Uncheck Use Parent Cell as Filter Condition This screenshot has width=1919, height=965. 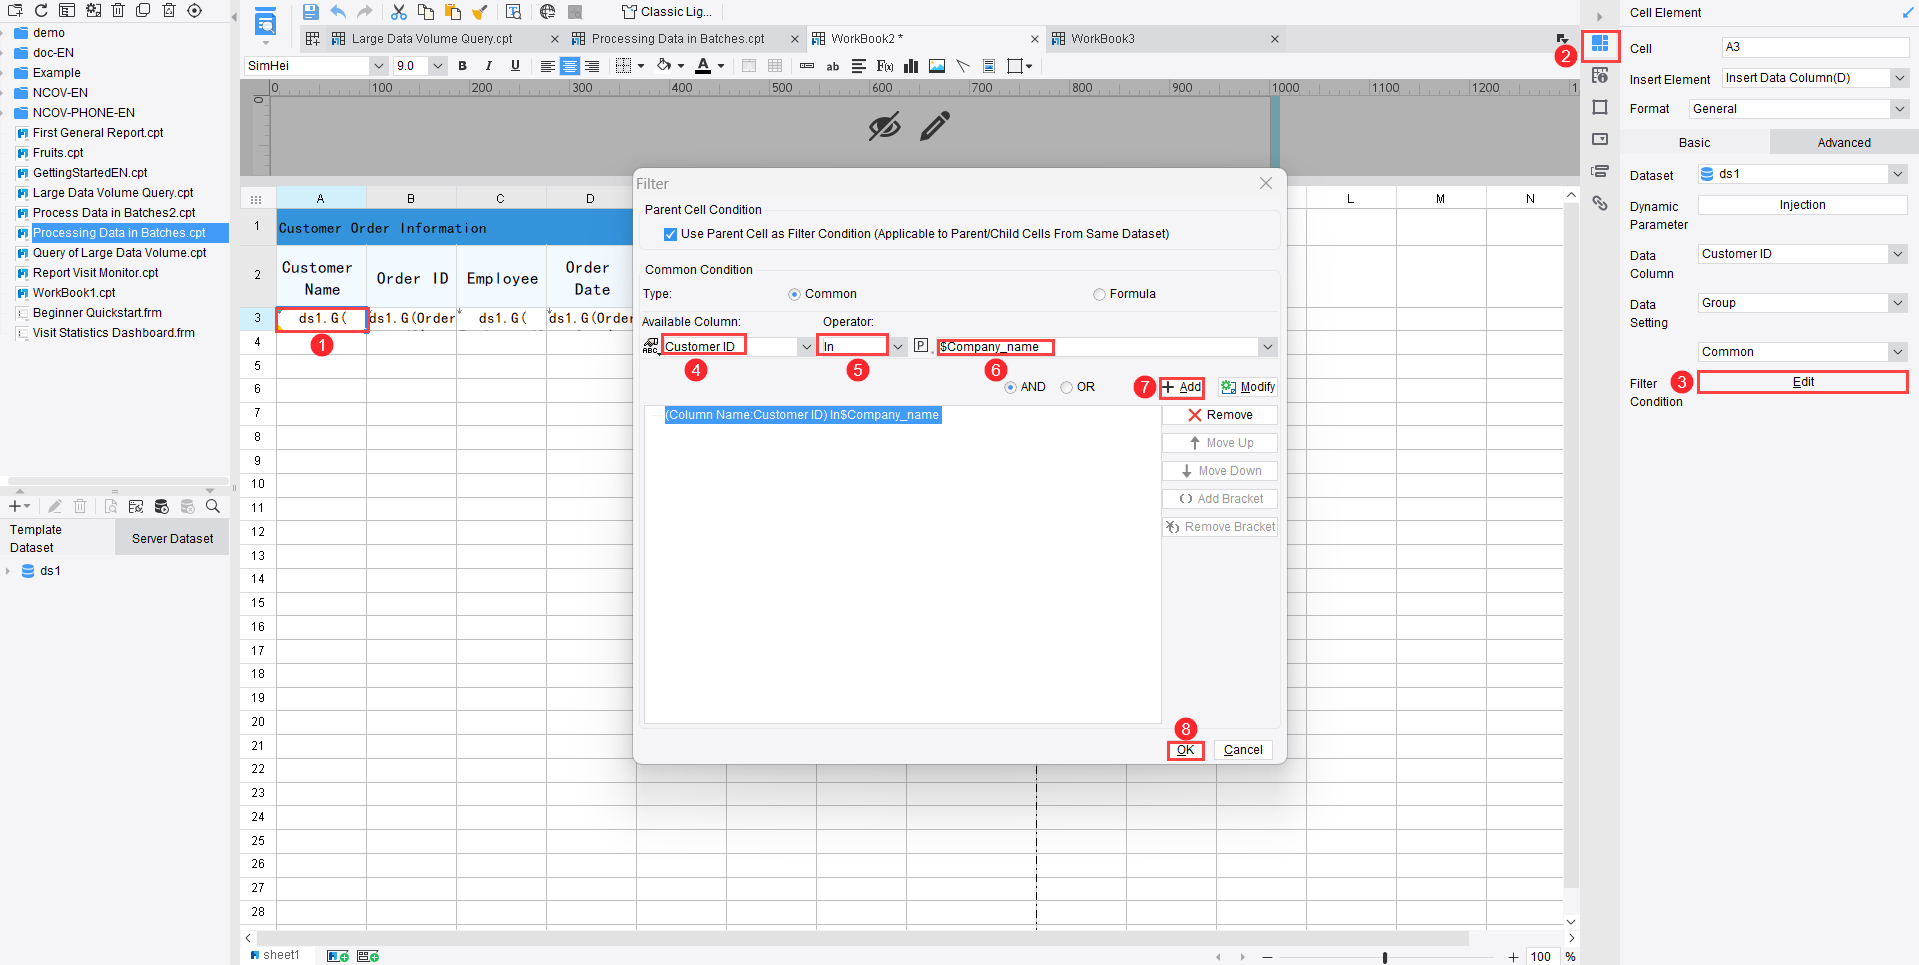pos(670,234)
